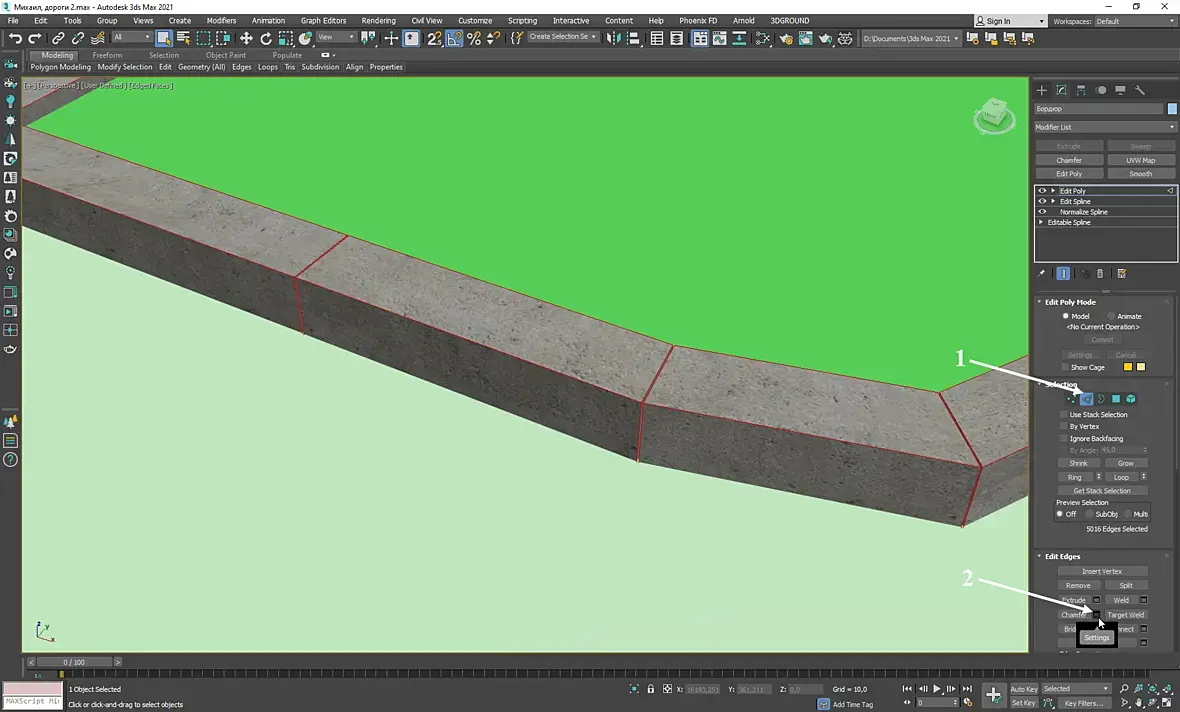Open the Modifier List dropdown
This screenshot has height=712, width=1180.
1105,127
